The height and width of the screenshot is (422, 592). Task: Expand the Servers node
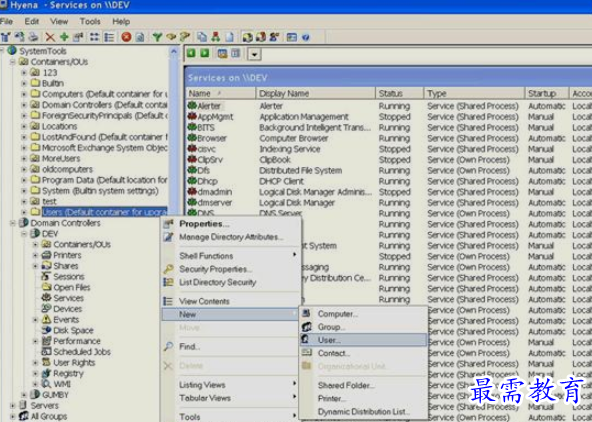point(13,405)
